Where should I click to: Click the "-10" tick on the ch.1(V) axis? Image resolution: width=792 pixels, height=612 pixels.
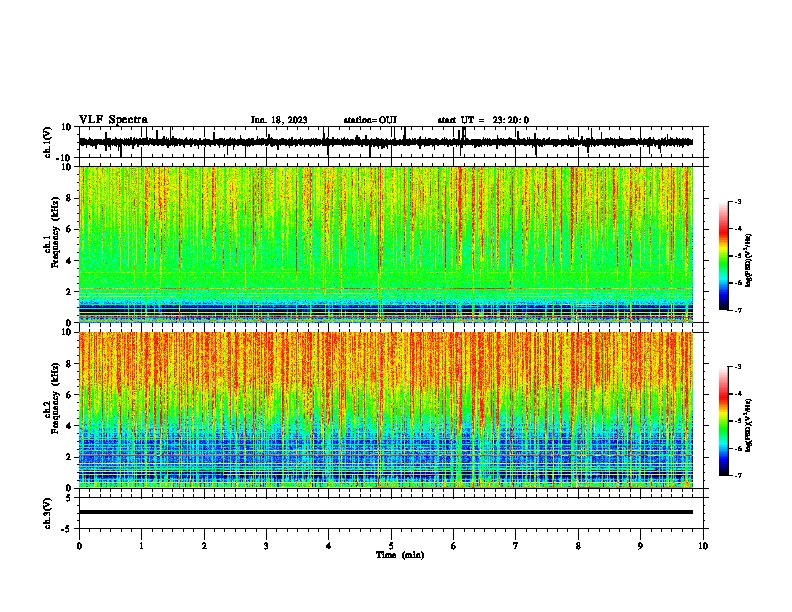[x=65, y=158]
